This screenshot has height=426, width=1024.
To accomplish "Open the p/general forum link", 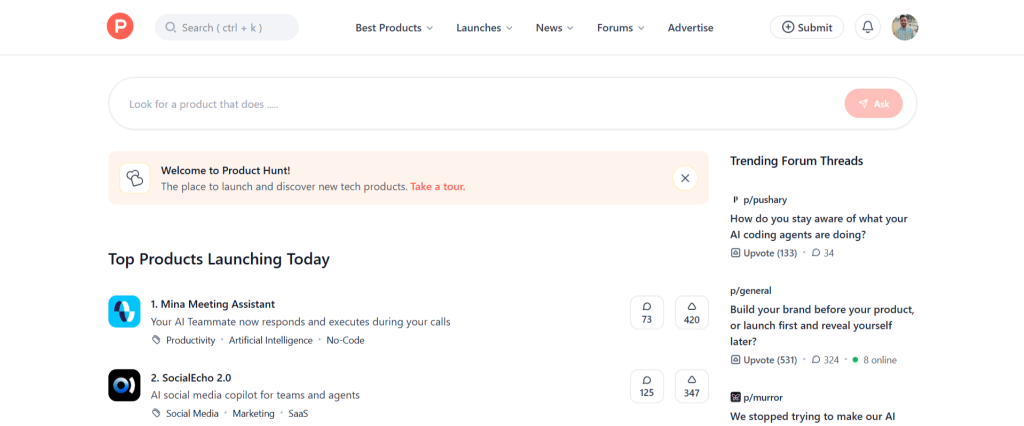I will tap(750, 291).
